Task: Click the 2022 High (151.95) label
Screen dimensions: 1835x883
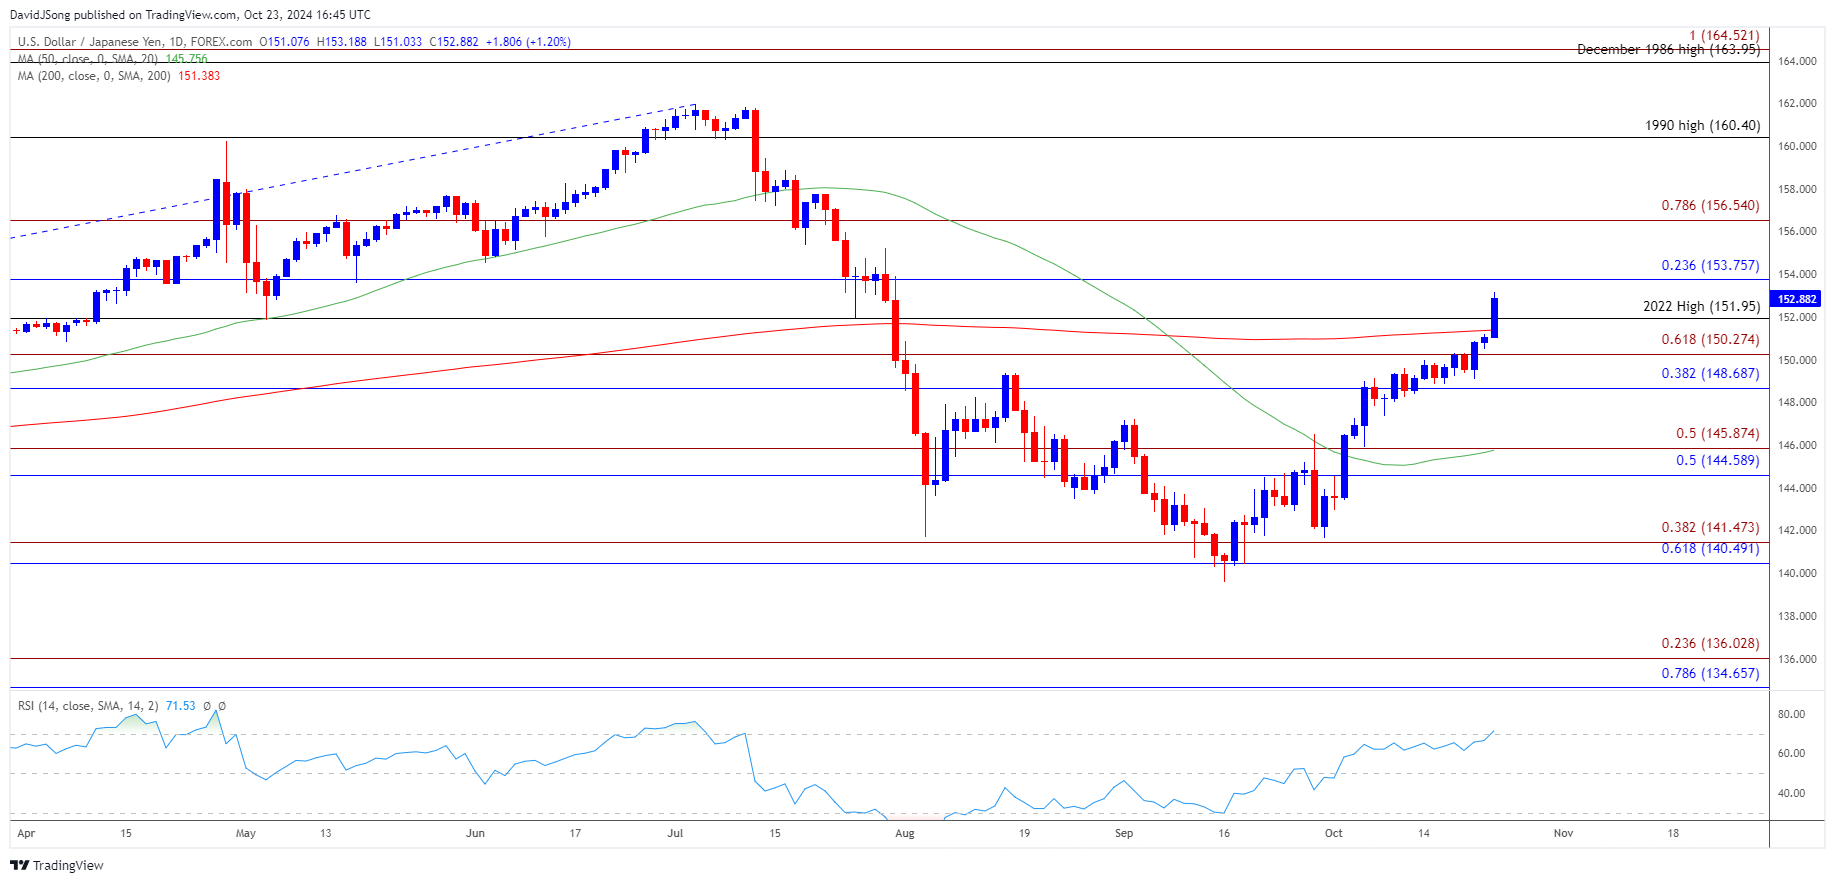Action: [1701, 307]
